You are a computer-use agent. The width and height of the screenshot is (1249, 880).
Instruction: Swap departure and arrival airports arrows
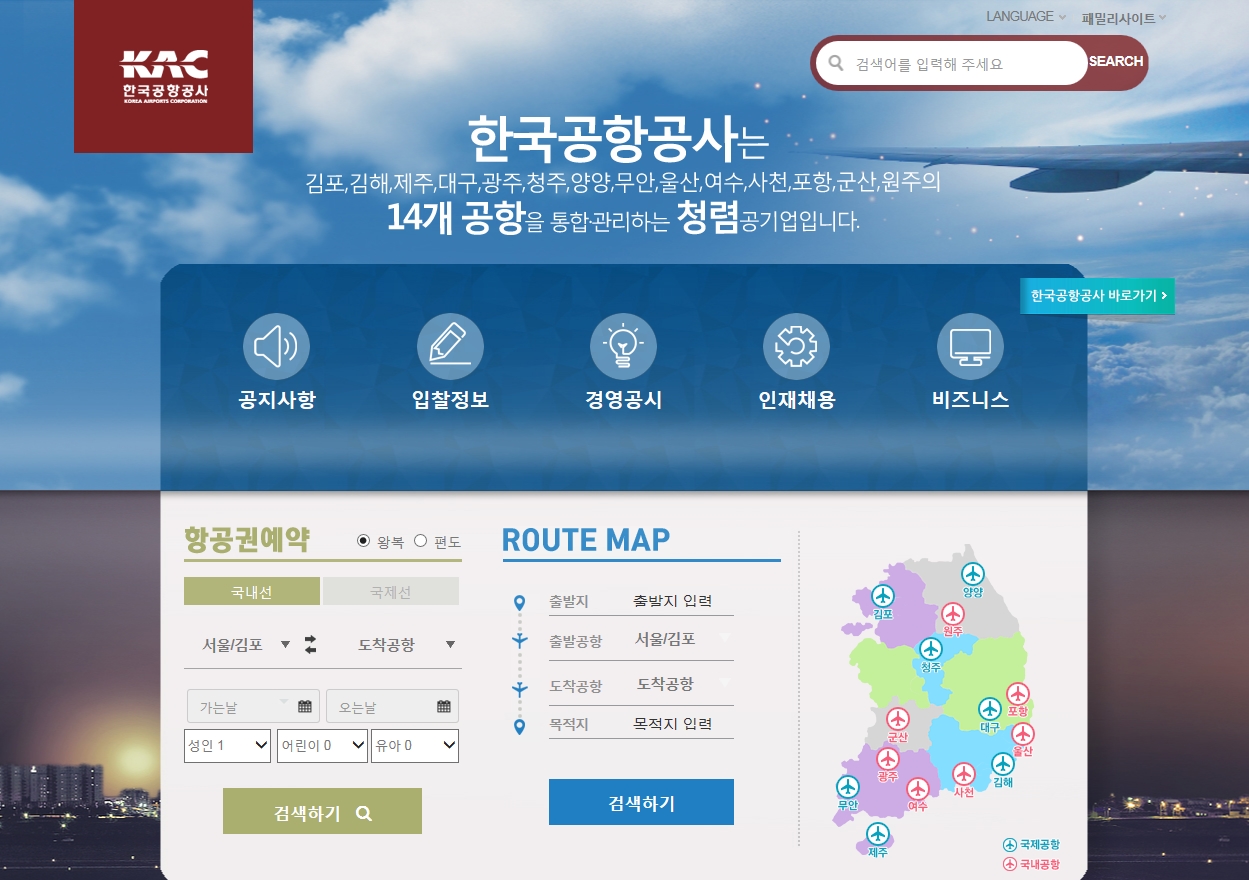(311, 645)
